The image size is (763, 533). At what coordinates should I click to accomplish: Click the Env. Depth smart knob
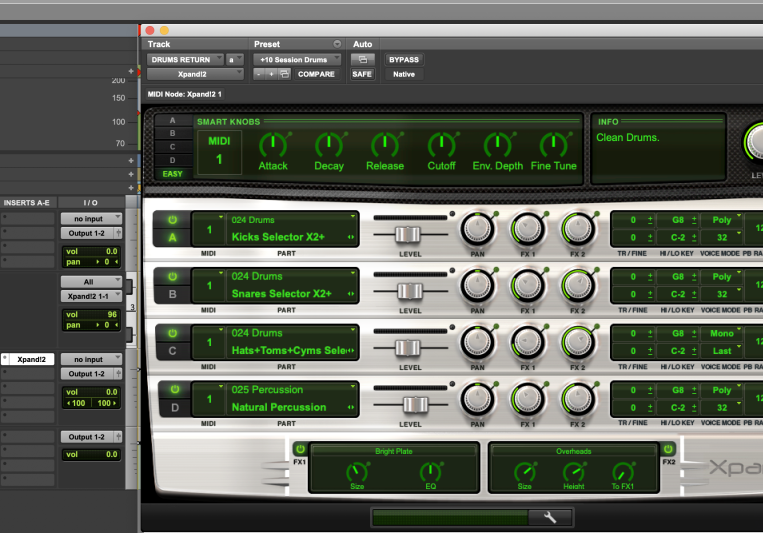(x=497, y=145)
